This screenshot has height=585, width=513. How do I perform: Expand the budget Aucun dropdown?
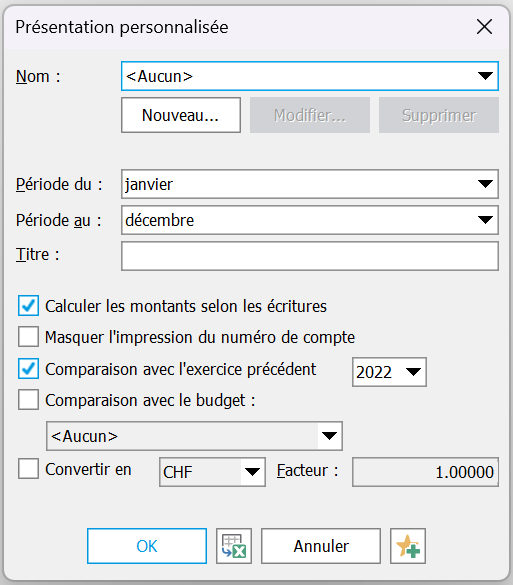click(194, 436)
